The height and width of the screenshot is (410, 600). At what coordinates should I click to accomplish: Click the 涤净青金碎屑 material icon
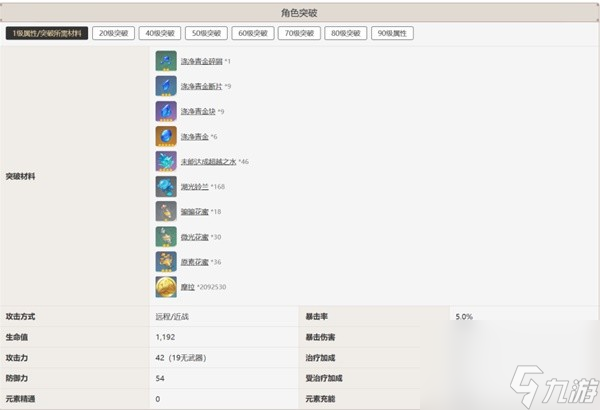point(166,61)
